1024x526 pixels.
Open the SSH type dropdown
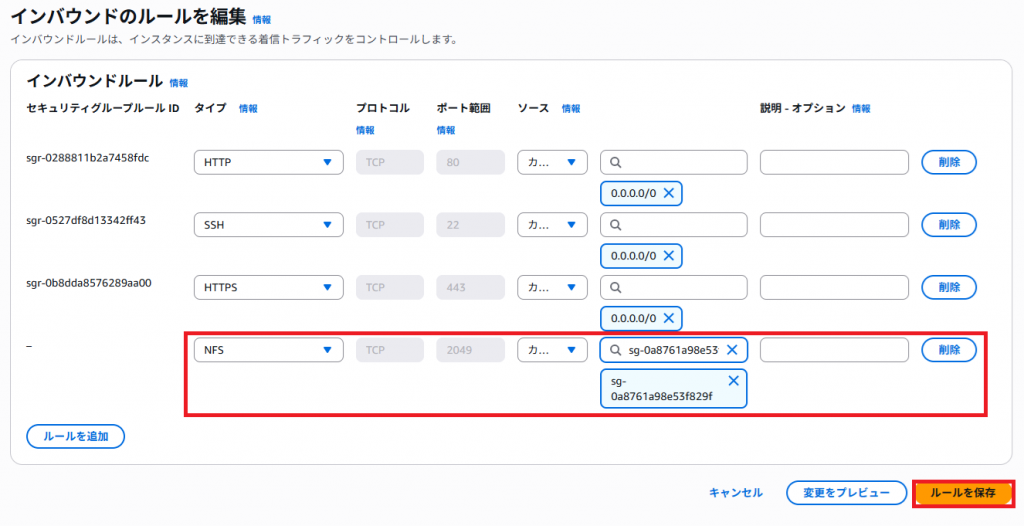pos(268,225)
